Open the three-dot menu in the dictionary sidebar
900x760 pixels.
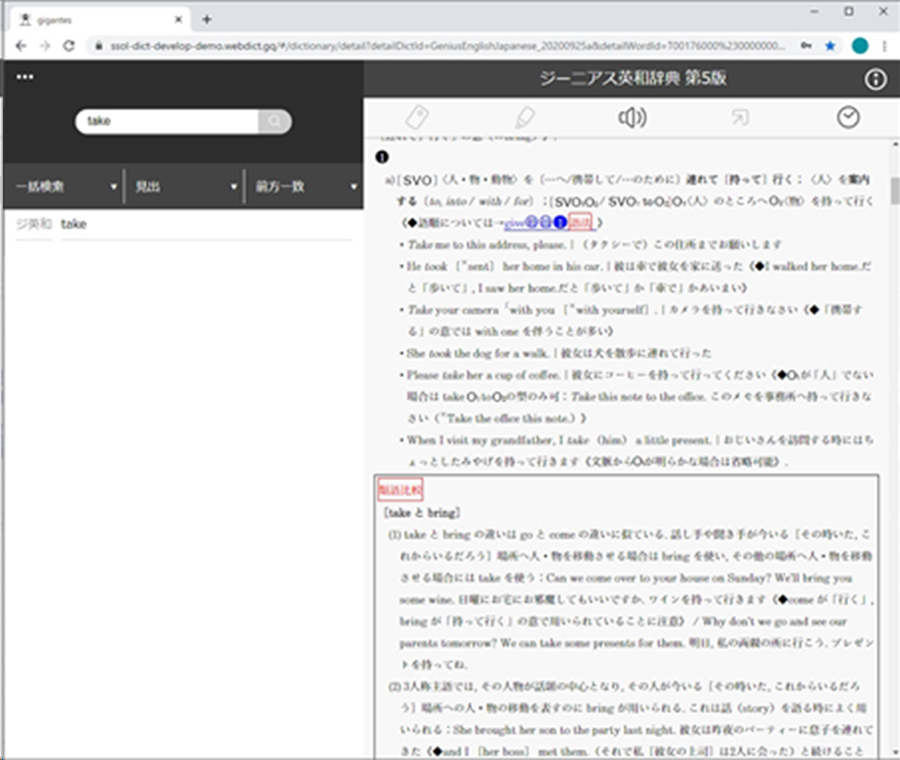[25, 77]
